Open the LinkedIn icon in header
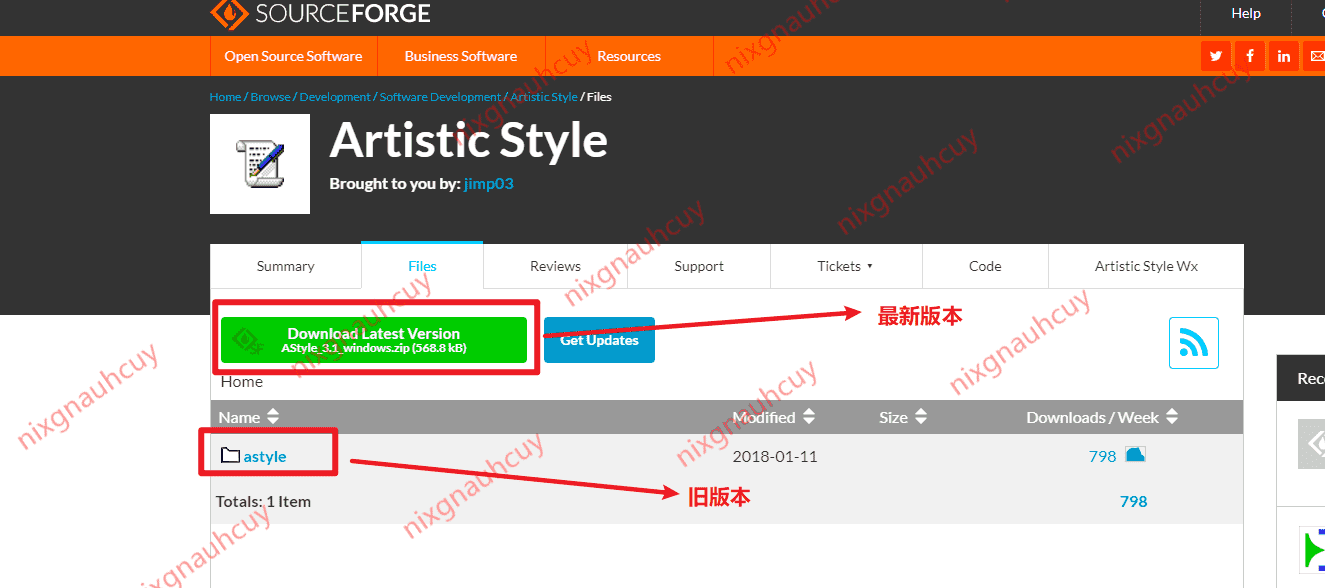This screenshot has height=588, width=1325. [x=1284, y=56]
